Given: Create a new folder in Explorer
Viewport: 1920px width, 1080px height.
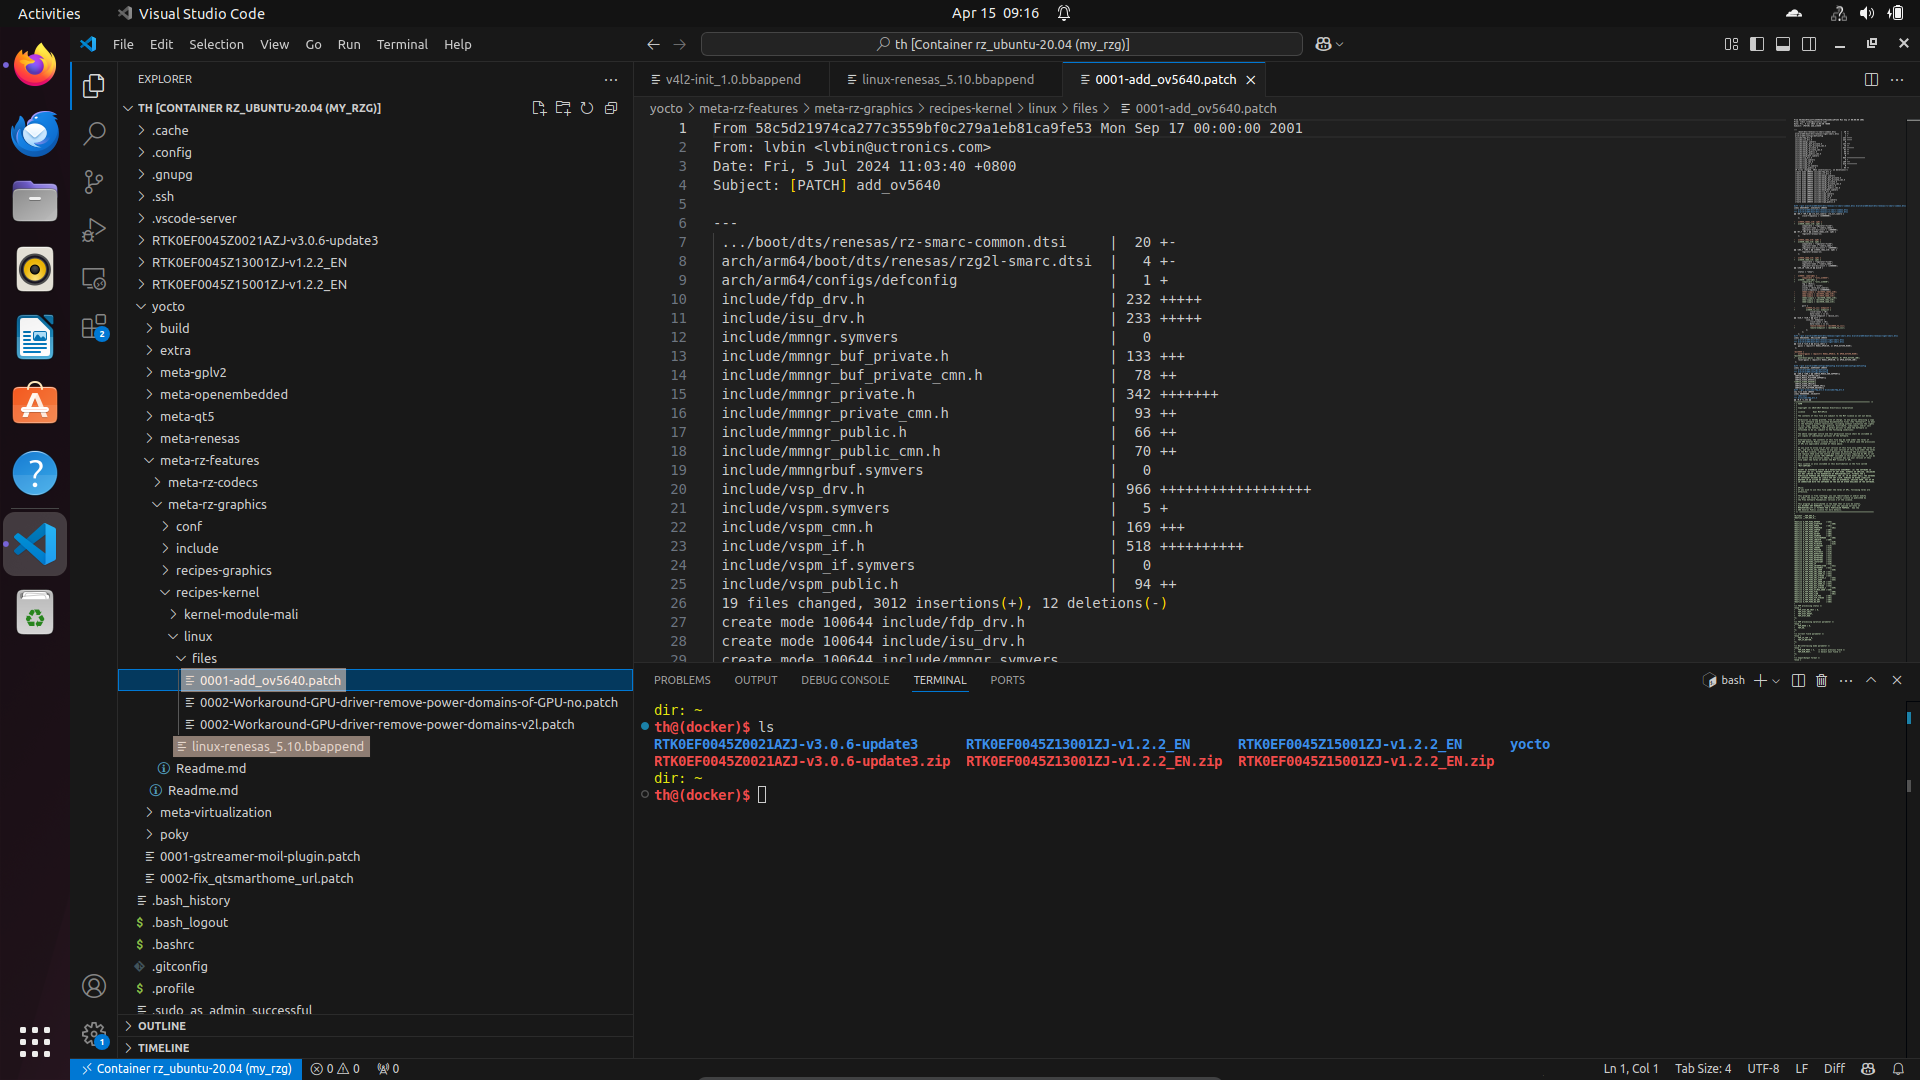Looking at the screenshot, I should (563, 108).
